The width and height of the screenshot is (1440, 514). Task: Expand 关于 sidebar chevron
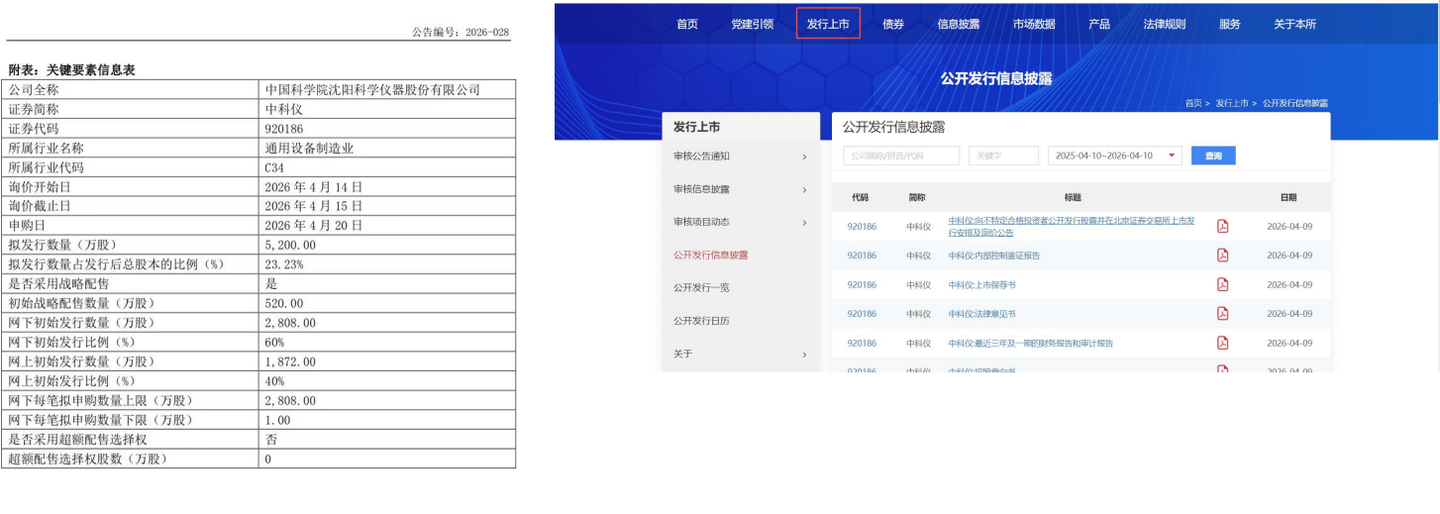[804, 354]
